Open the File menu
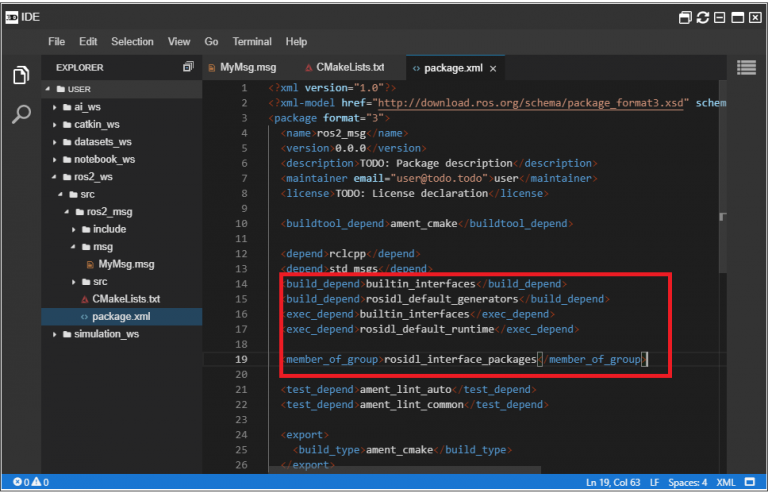768x493 pixels. pyautogui.click(x=56, y=42)
